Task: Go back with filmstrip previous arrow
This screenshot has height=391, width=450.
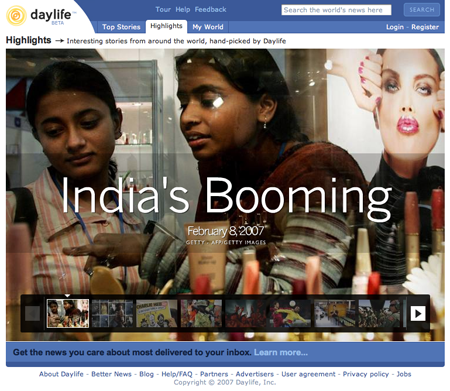Action: (33, 313)
